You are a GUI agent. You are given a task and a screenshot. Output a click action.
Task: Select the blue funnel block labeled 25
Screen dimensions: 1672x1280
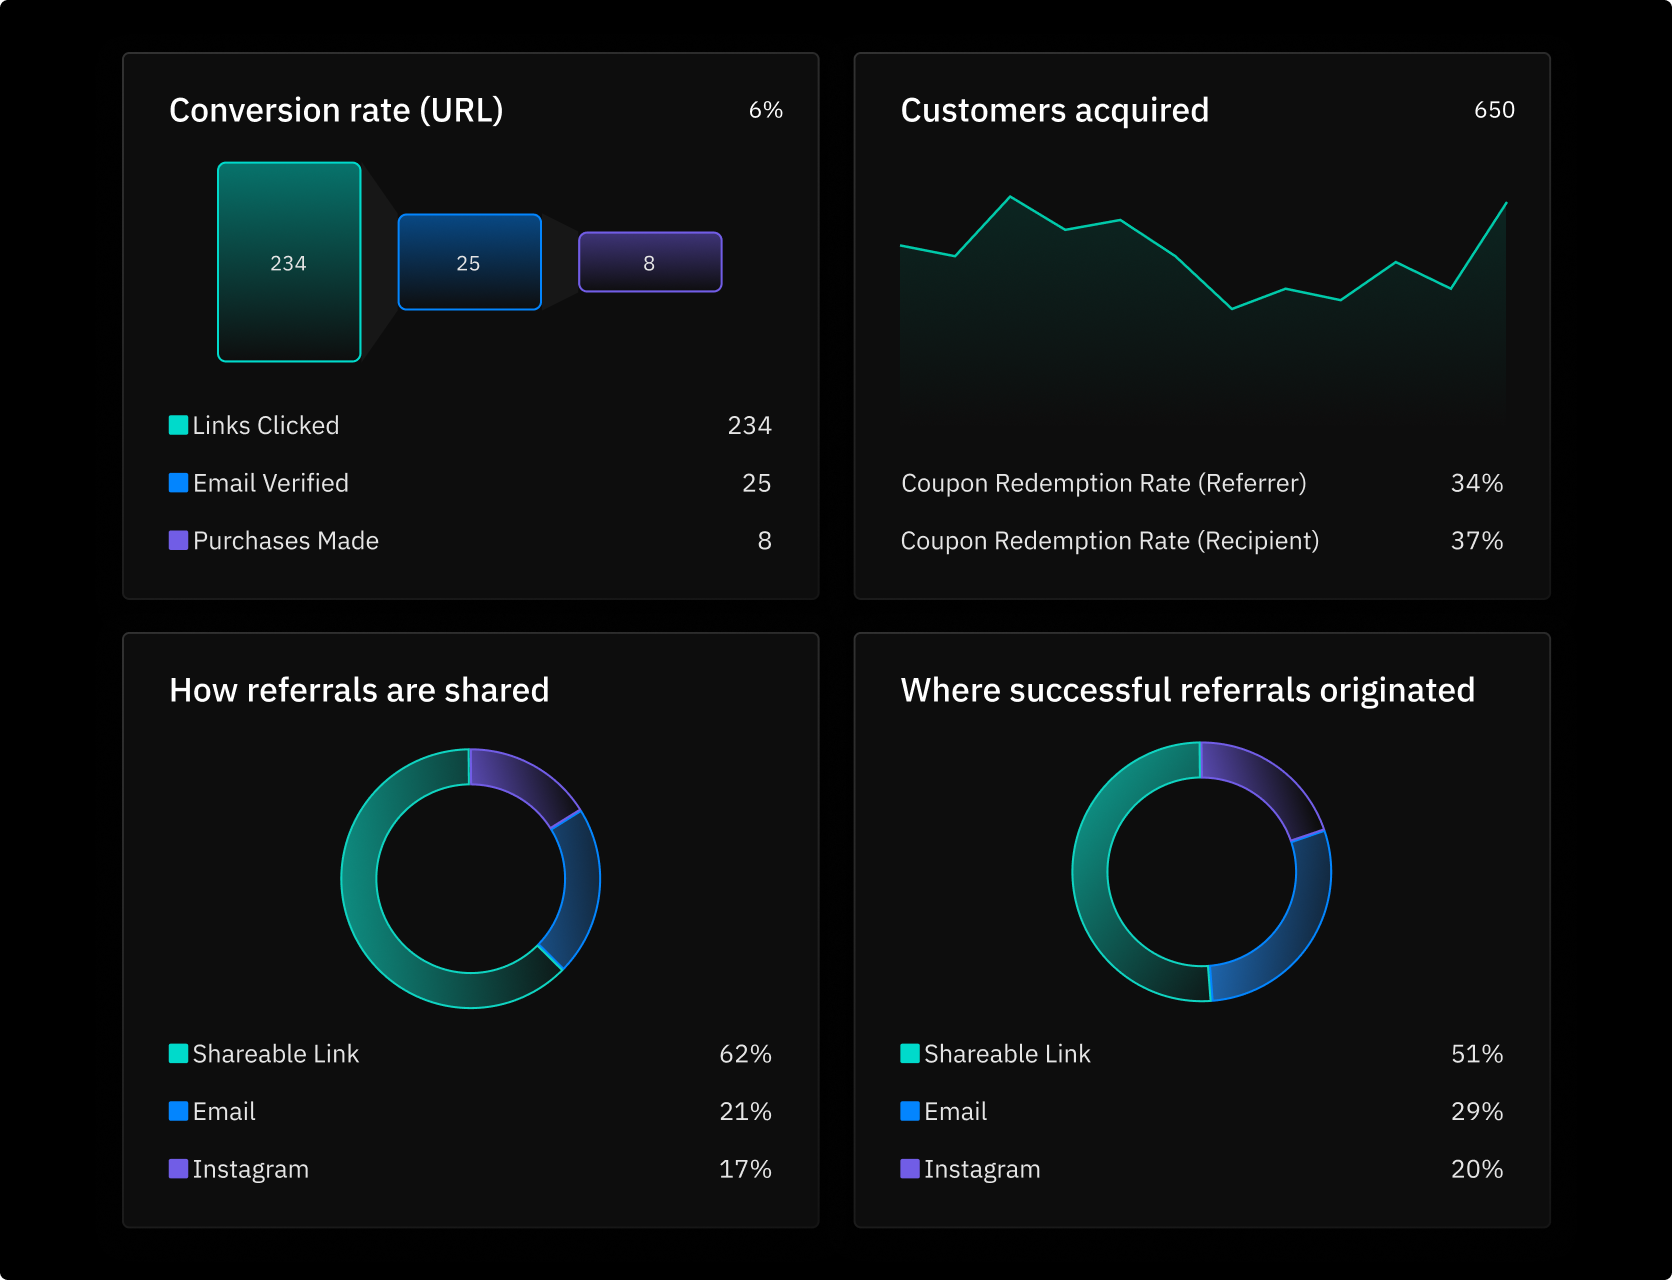[470, 262]
